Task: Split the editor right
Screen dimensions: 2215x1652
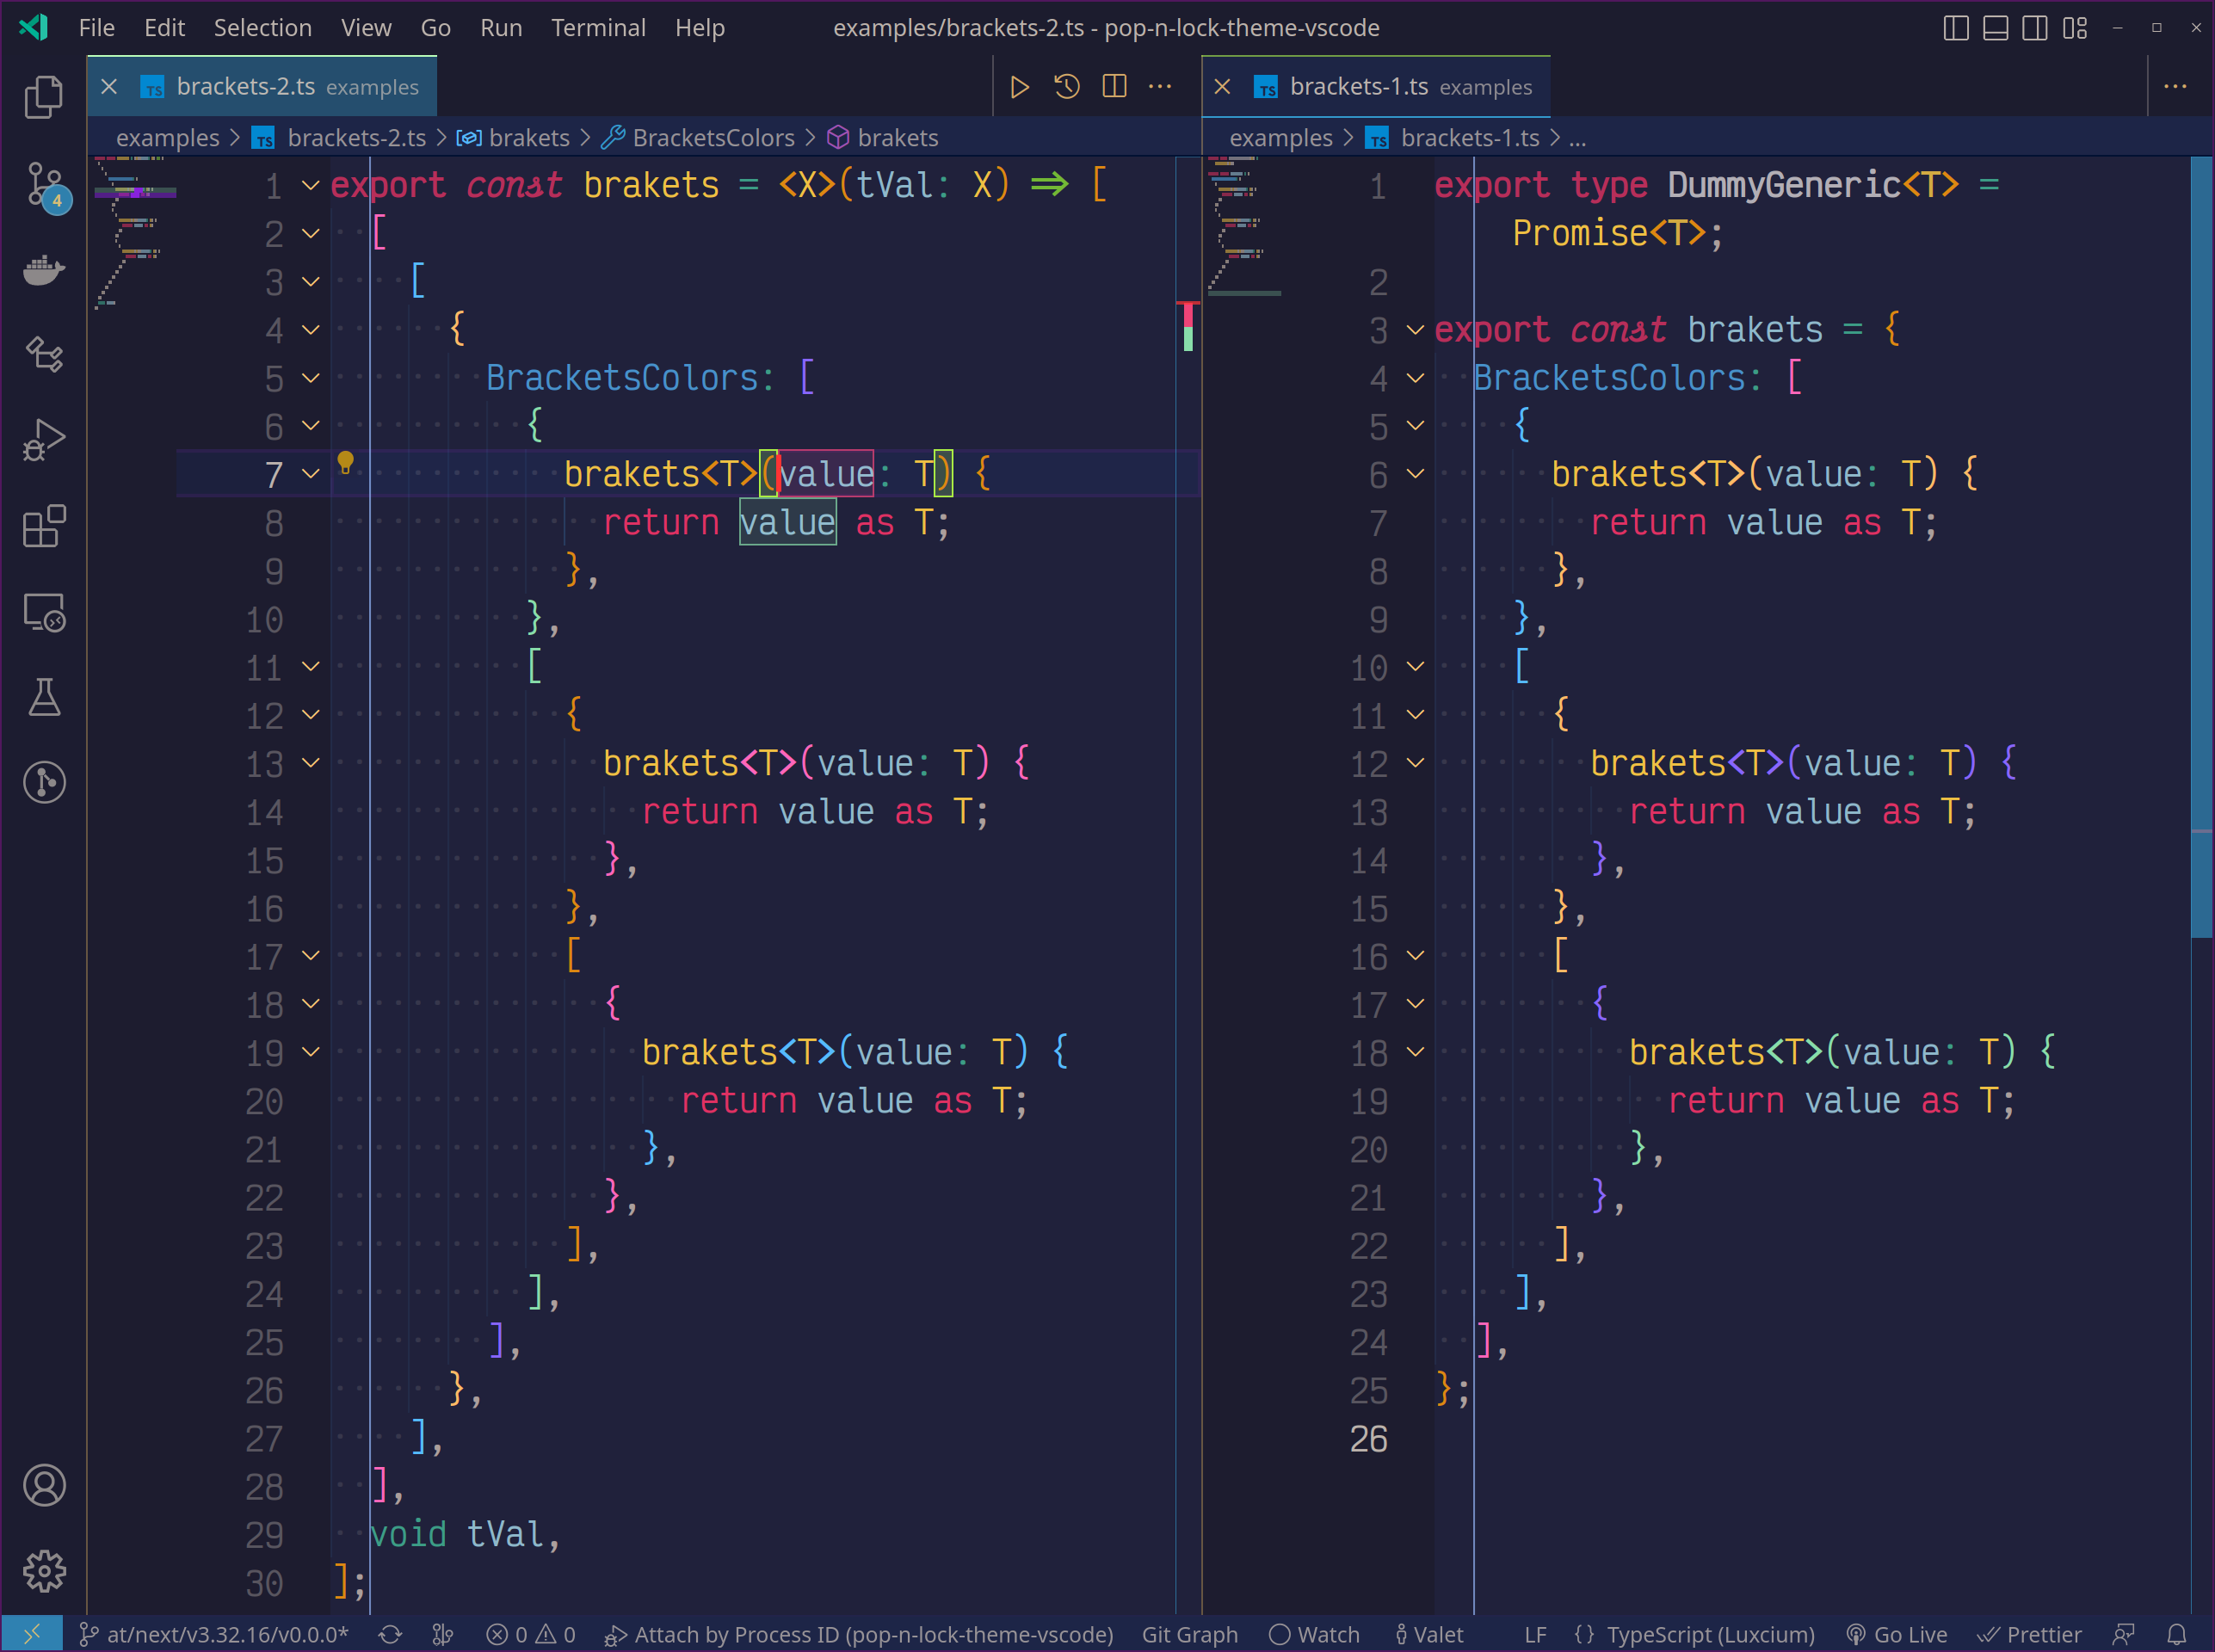Action: 1114,87
